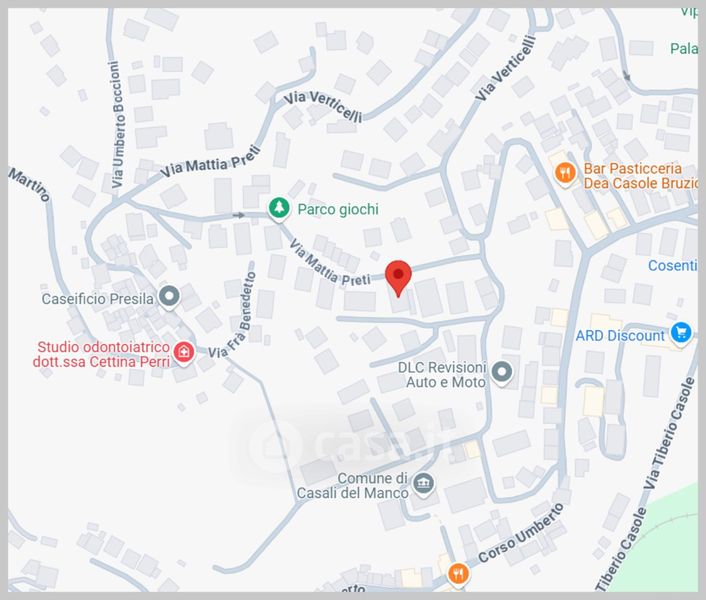Select the Studio odontoiatrico dott.ssa Cettina Perri label
Viewport: 706px width, 600px height.
point(102,354)
